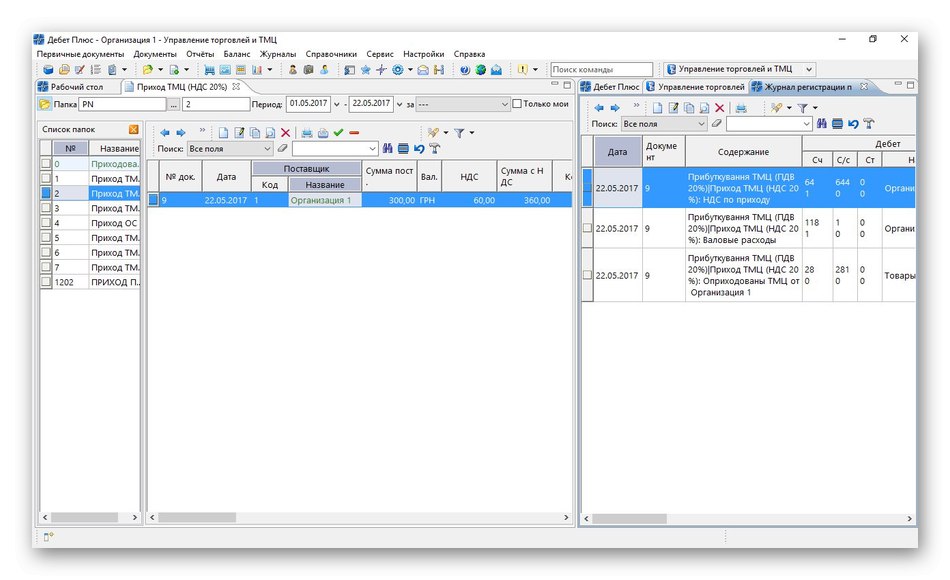Click the printer icon in Приход ТМЦ toolbar

307,133
